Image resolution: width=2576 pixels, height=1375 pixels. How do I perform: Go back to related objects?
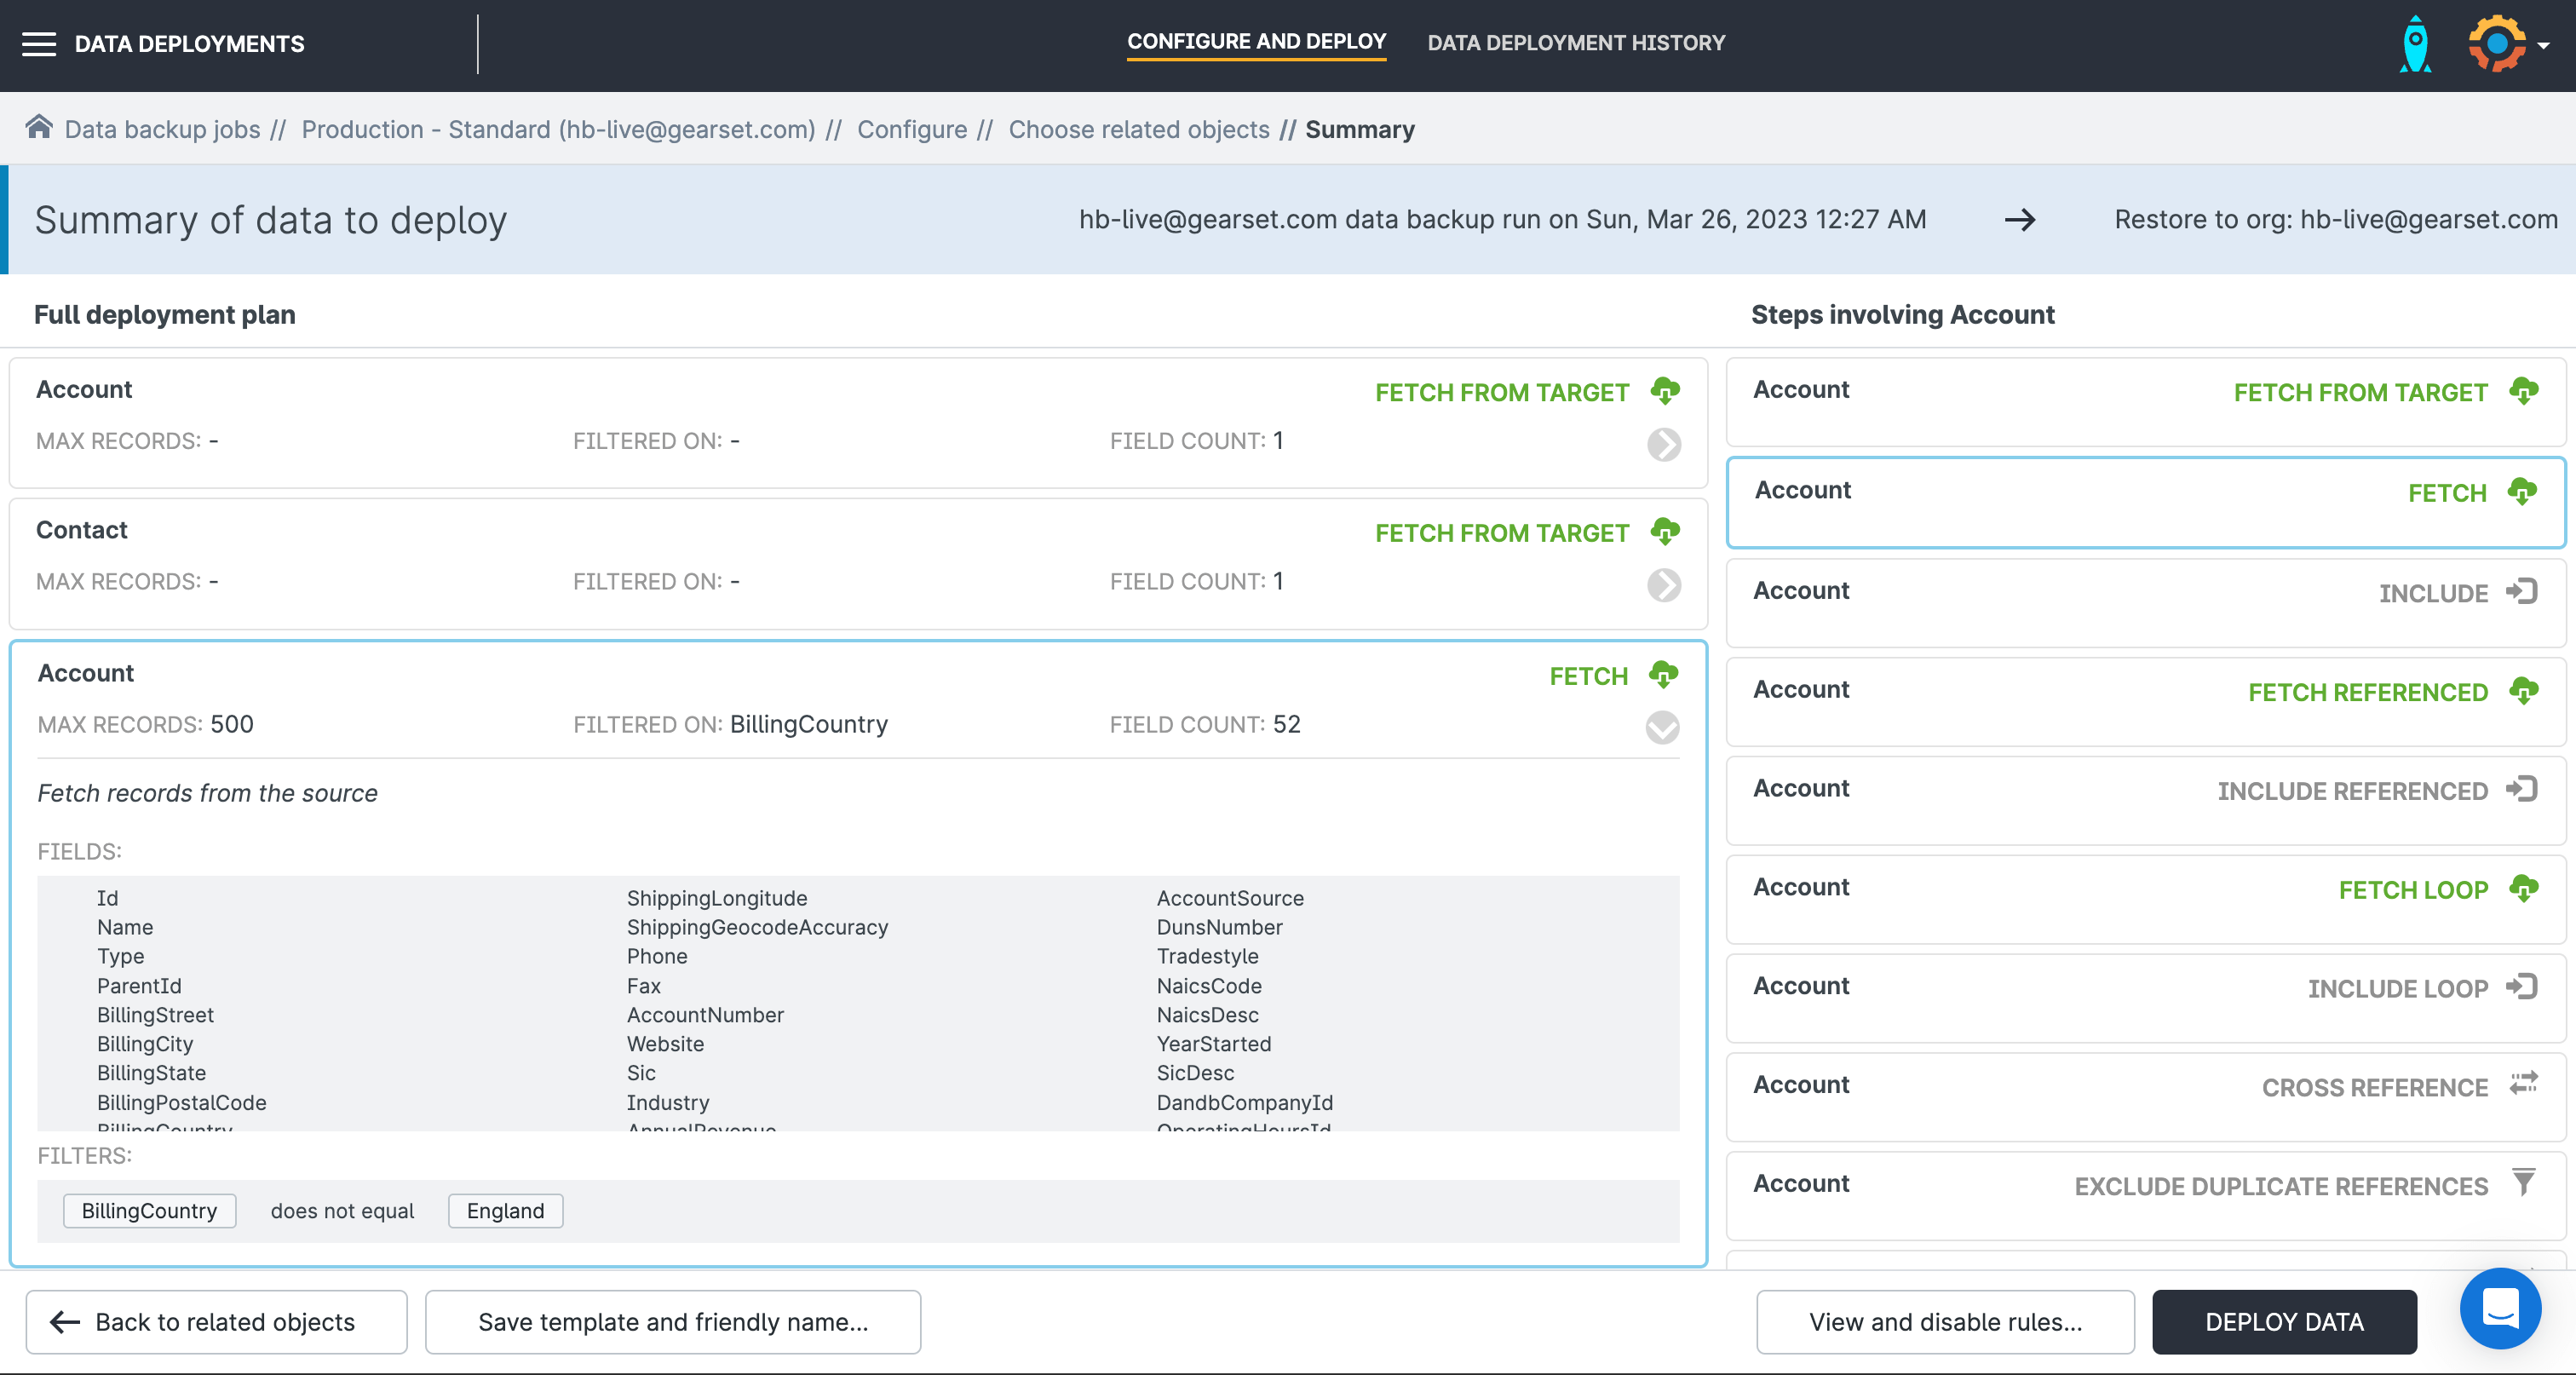click(216, 1322)
